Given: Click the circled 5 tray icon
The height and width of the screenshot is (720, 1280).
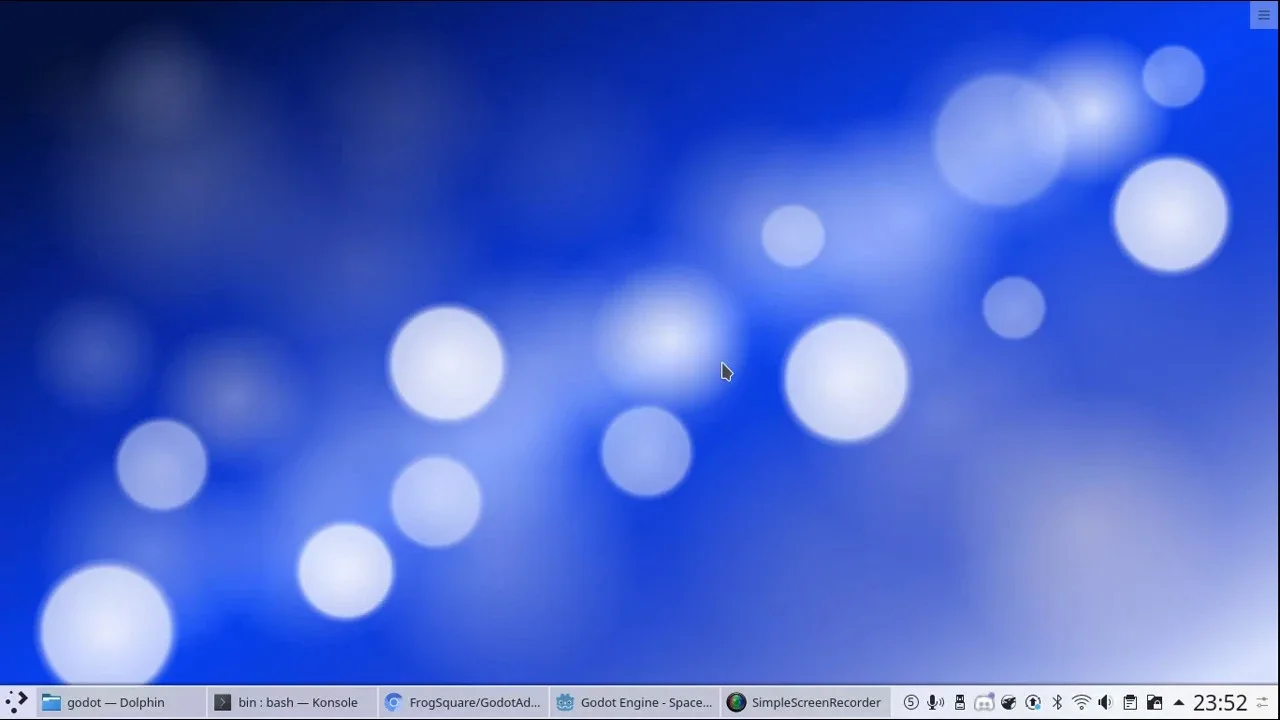Looking at the screenshot, I should click(x=911, y=702).
